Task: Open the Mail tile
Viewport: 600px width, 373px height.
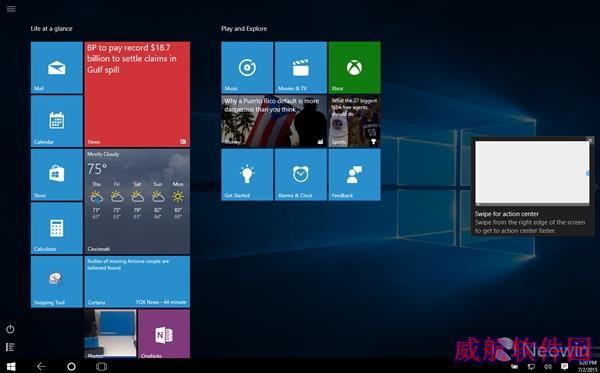Action: (x=57, y=67)
